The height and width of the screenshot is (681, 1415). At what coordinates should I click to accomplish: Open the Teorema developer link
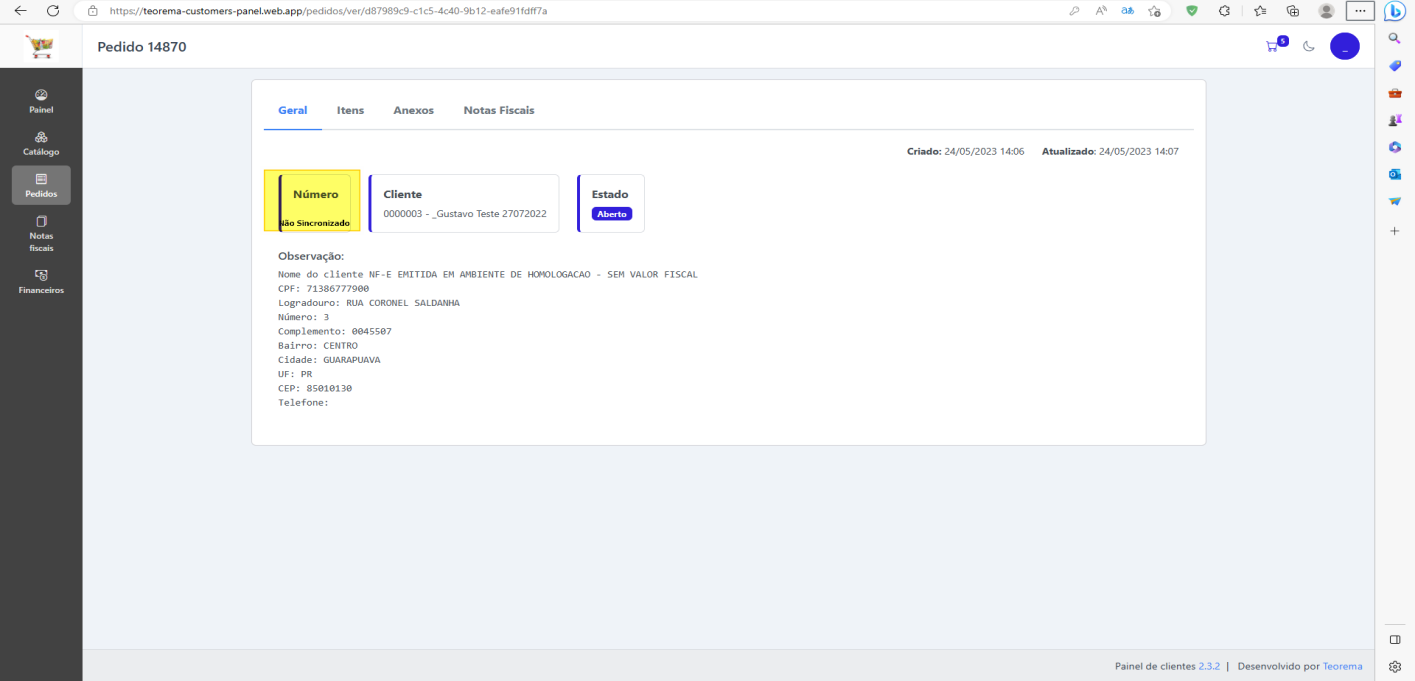[1342, 666]
